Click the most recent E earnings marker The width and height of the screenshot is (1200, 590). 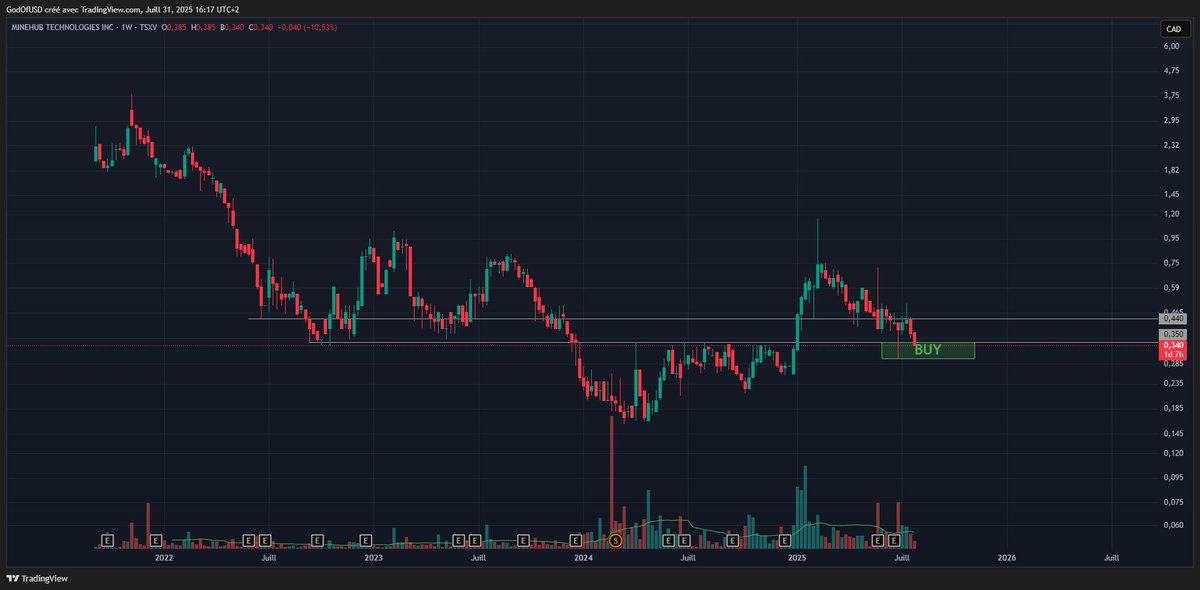[x=894, y=540]
